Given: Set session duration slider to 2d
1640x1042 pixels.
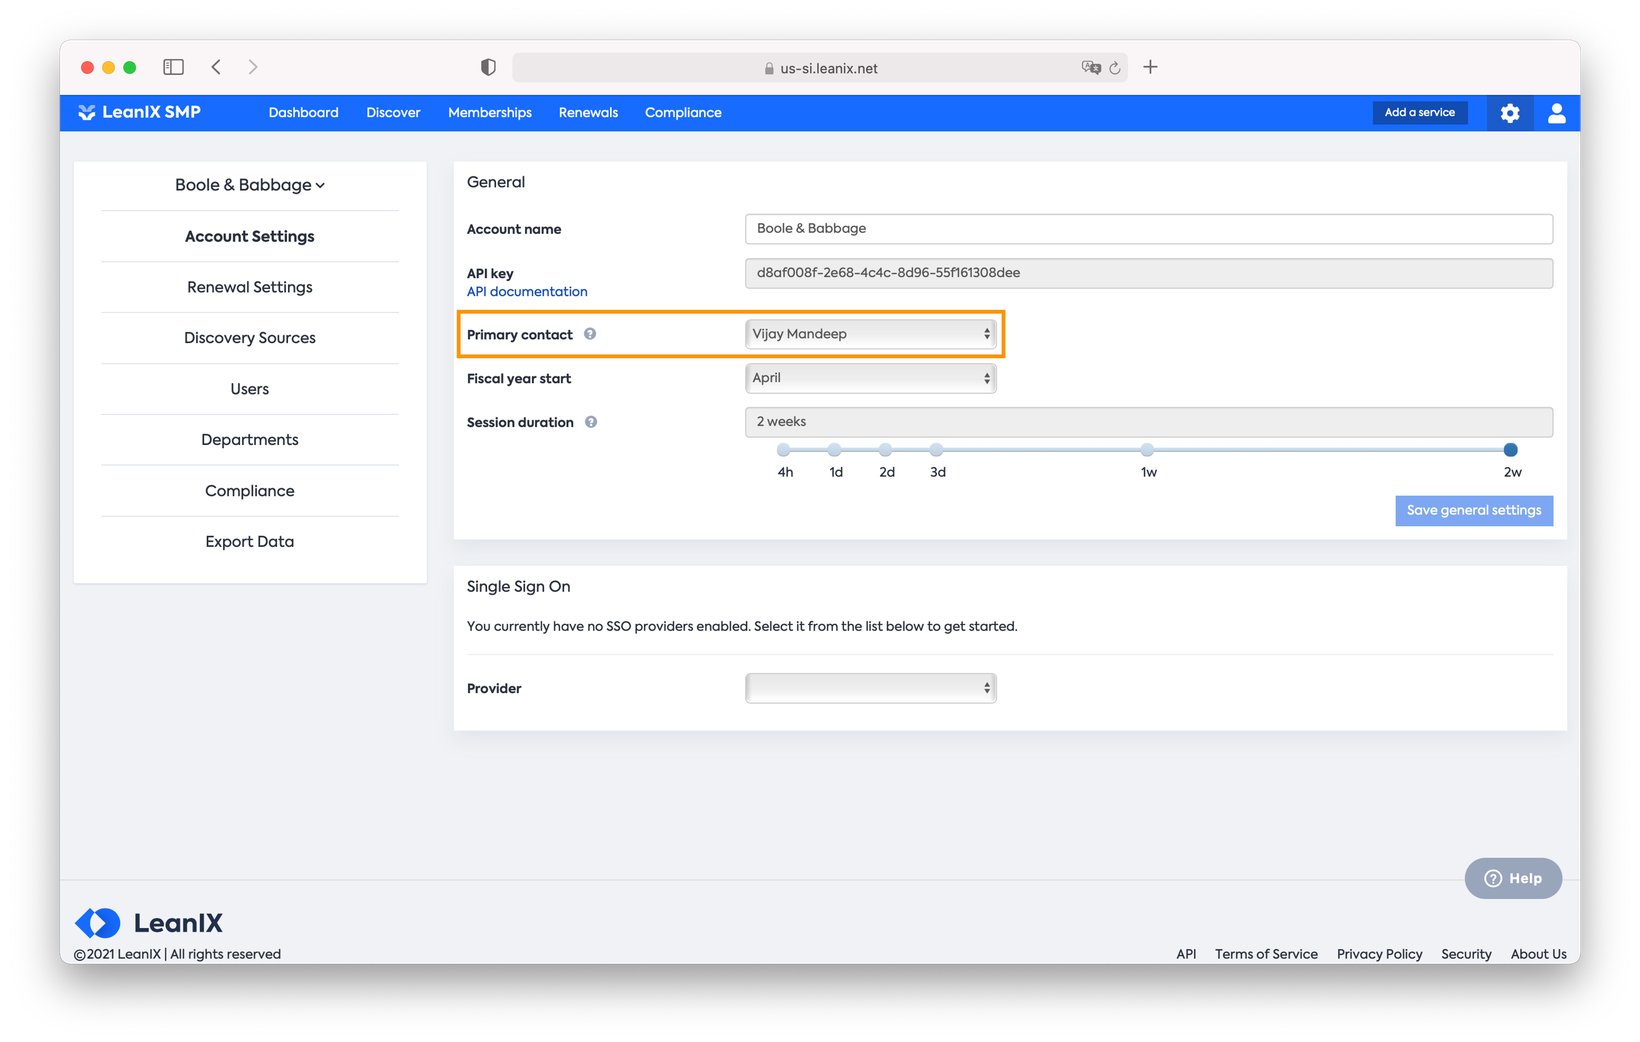Looking at the screenshot, I should (886, 450).
